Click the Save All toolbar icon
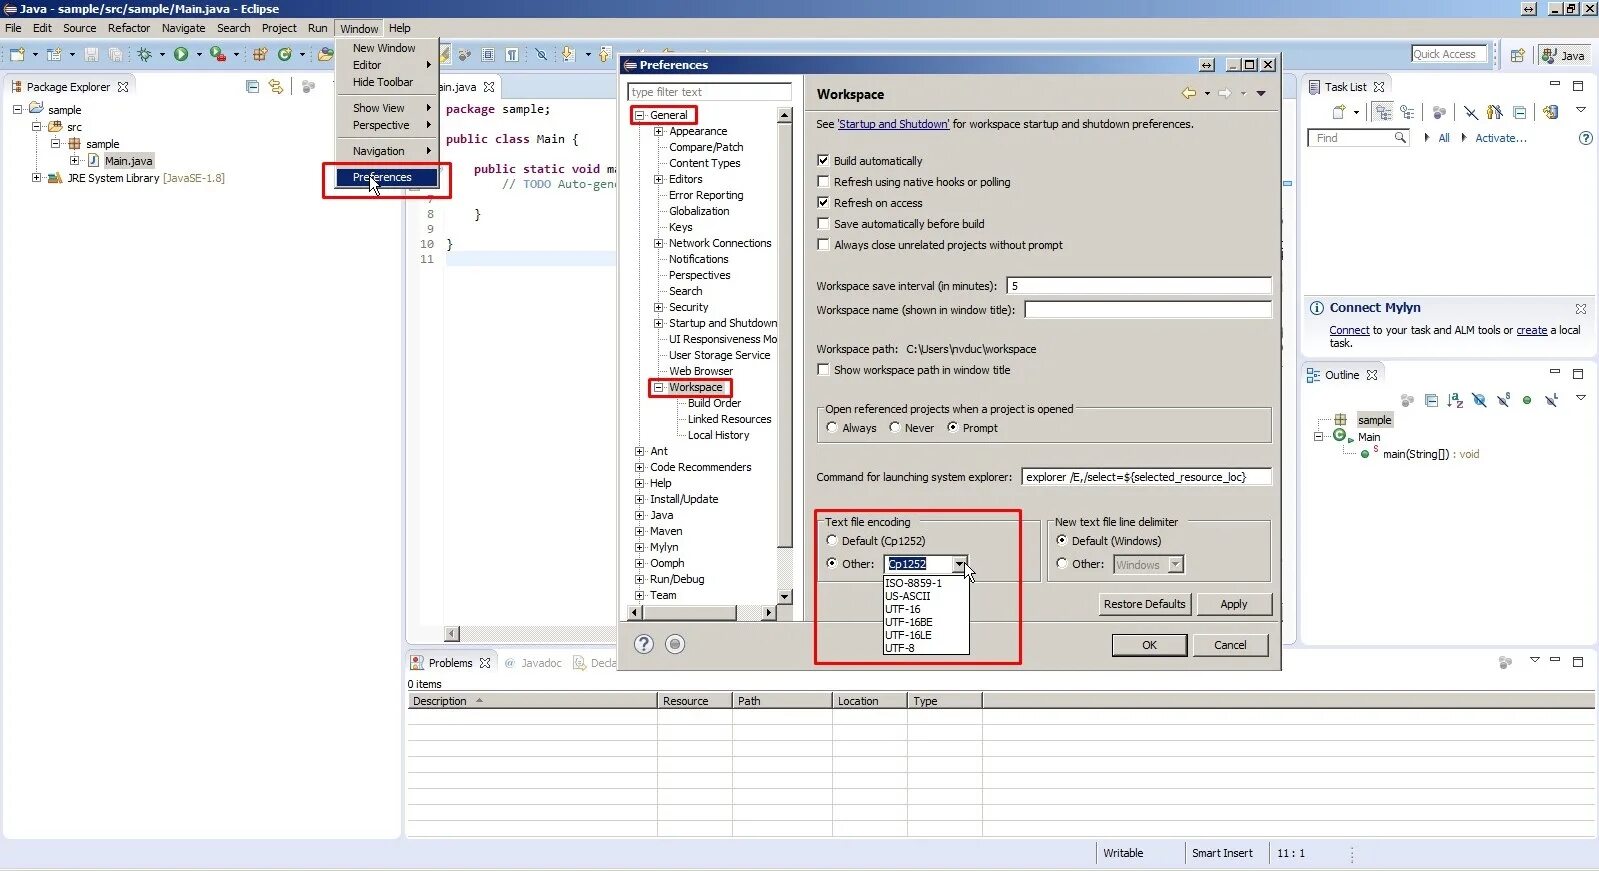 coord(115,54)
